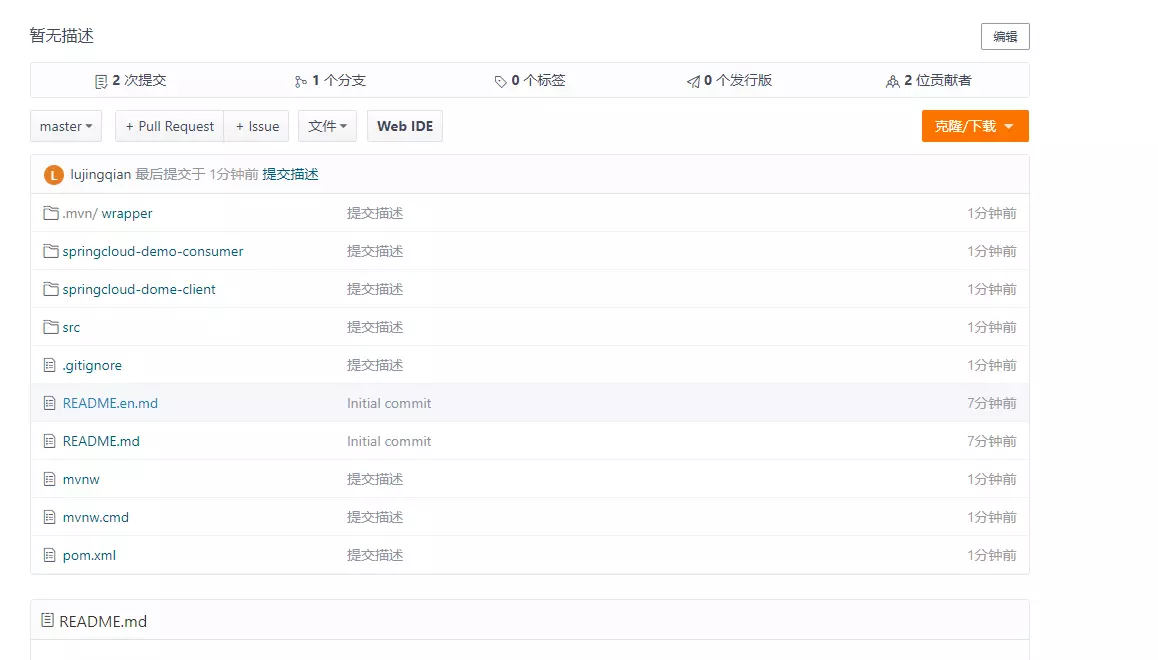This screenshot has height=660, width=1158.
Task: Open the 文件 dropdown menu
Action: coord(327,126)
